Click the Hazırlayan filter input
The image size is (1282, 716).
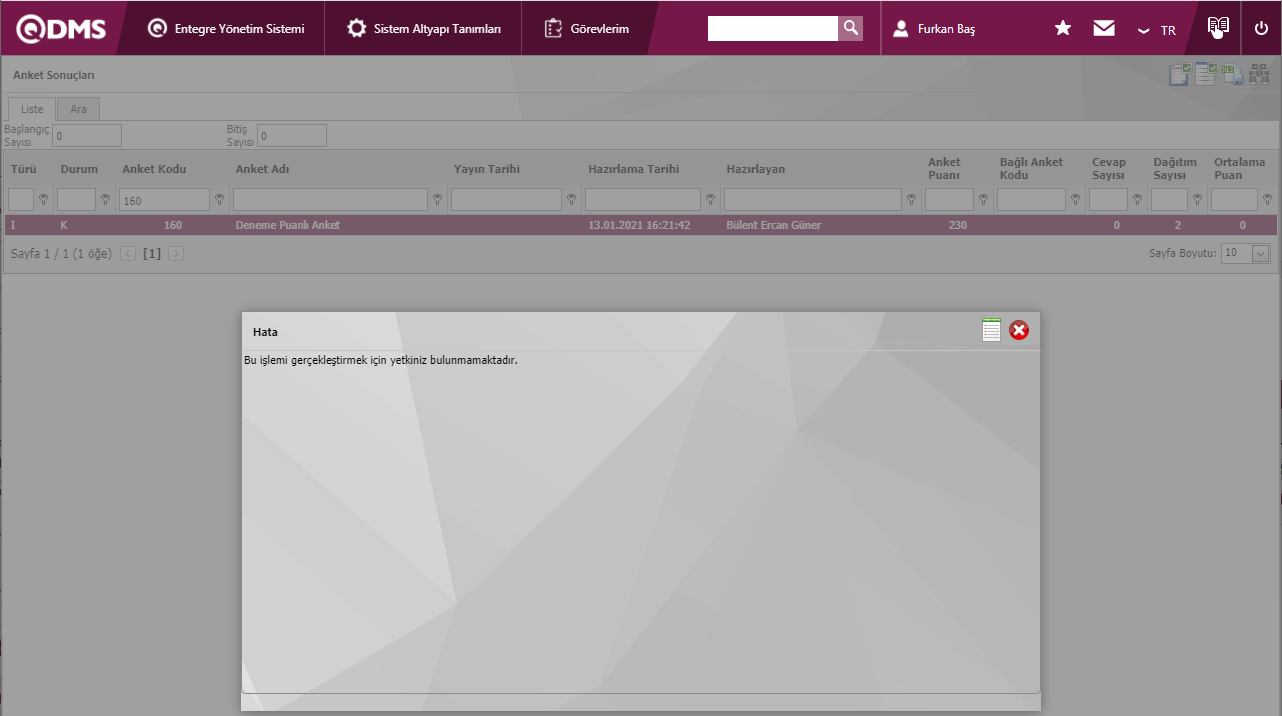click(813, 200)
